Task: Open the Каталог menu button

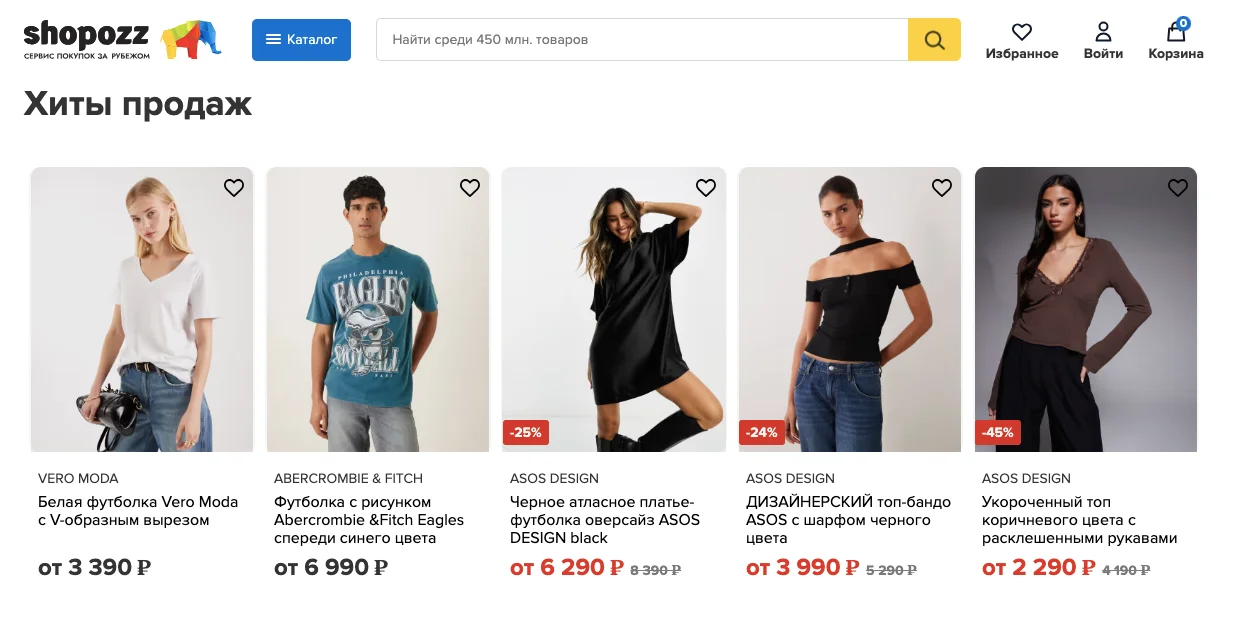Action: pos(301,40)
